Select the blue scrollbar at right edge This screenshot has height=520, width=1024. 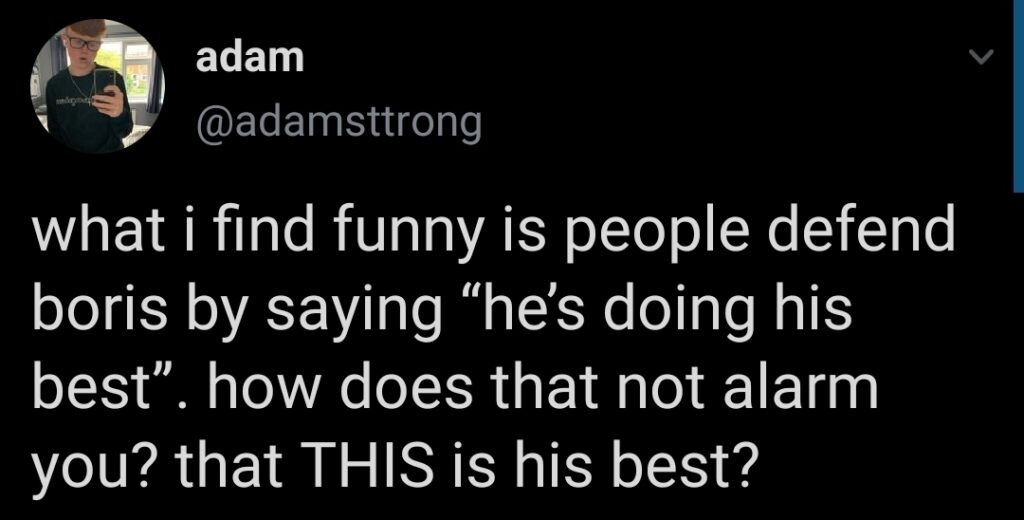(1018, 96)
